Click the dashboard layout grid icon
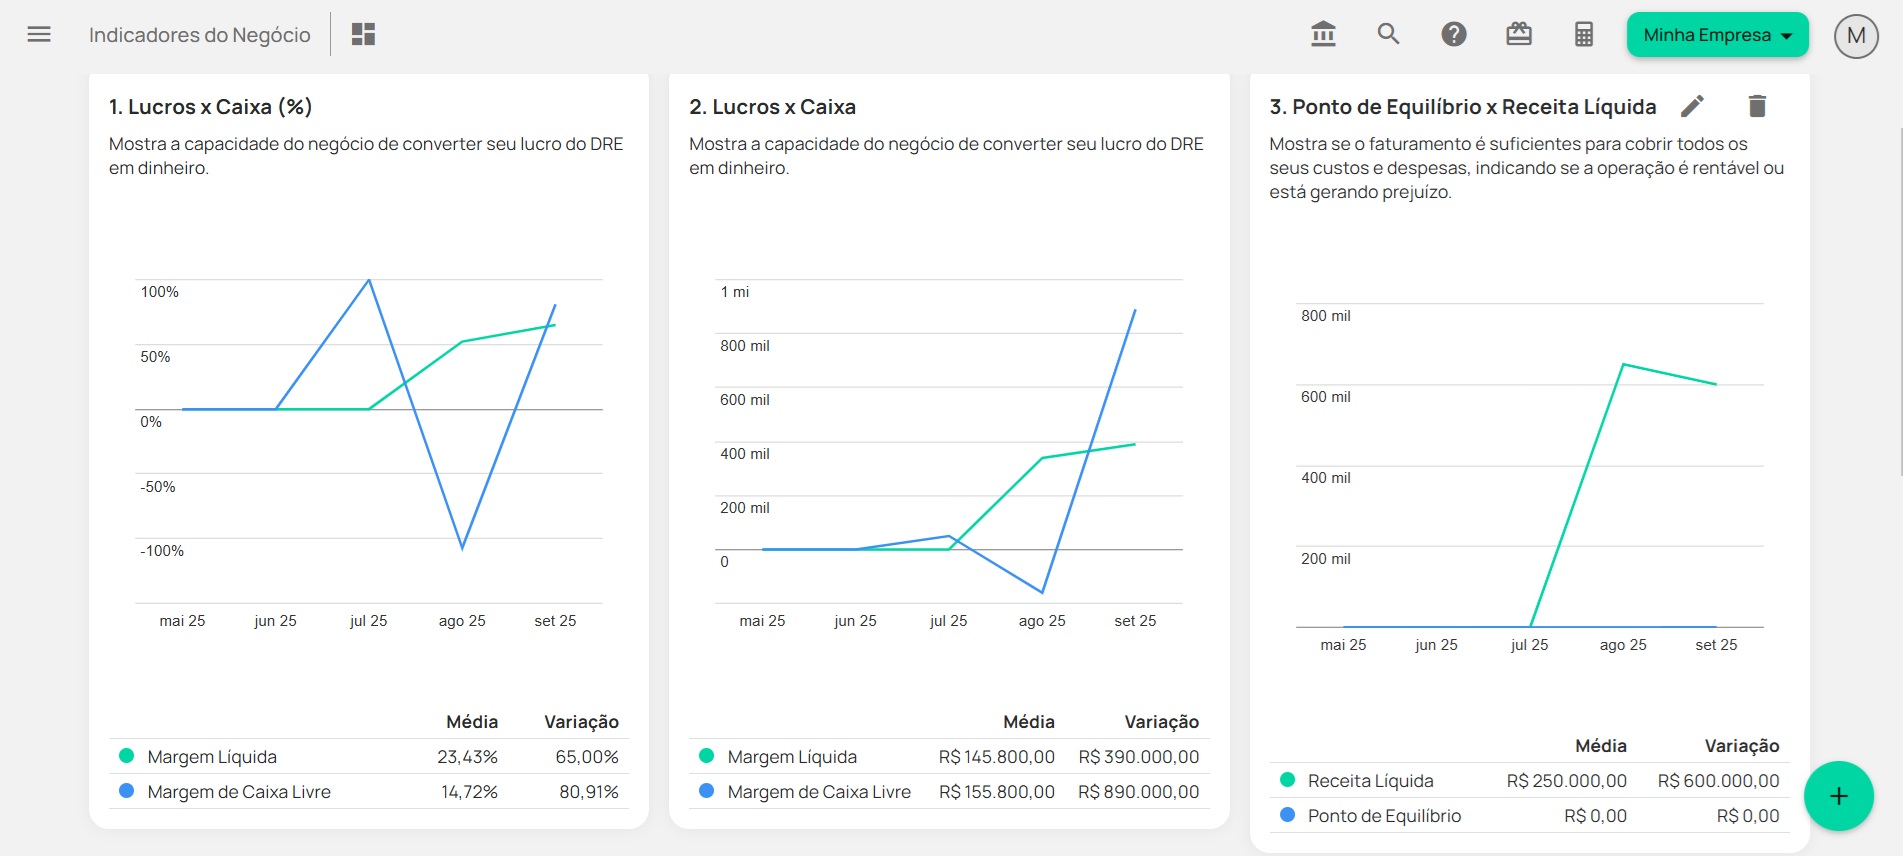Viewport: 1903px width, 856px height. pos(363,35)
